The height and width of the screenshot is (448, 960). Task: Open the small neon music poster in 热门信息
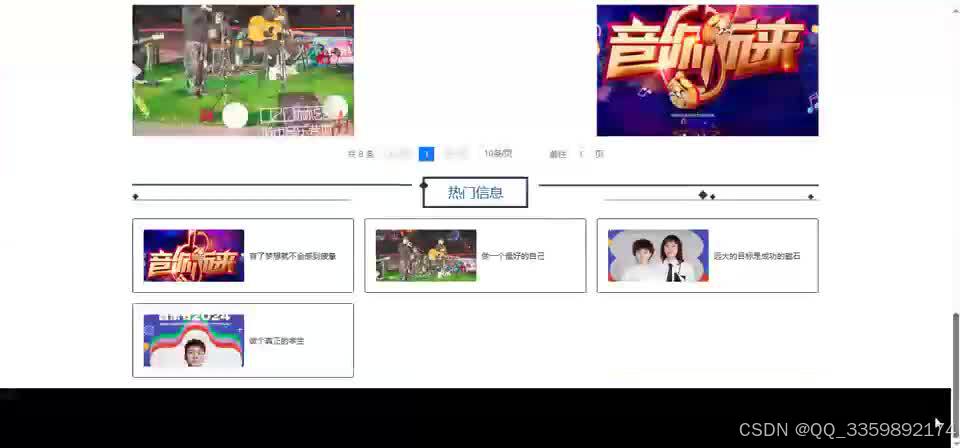click(x=193, y=256)
